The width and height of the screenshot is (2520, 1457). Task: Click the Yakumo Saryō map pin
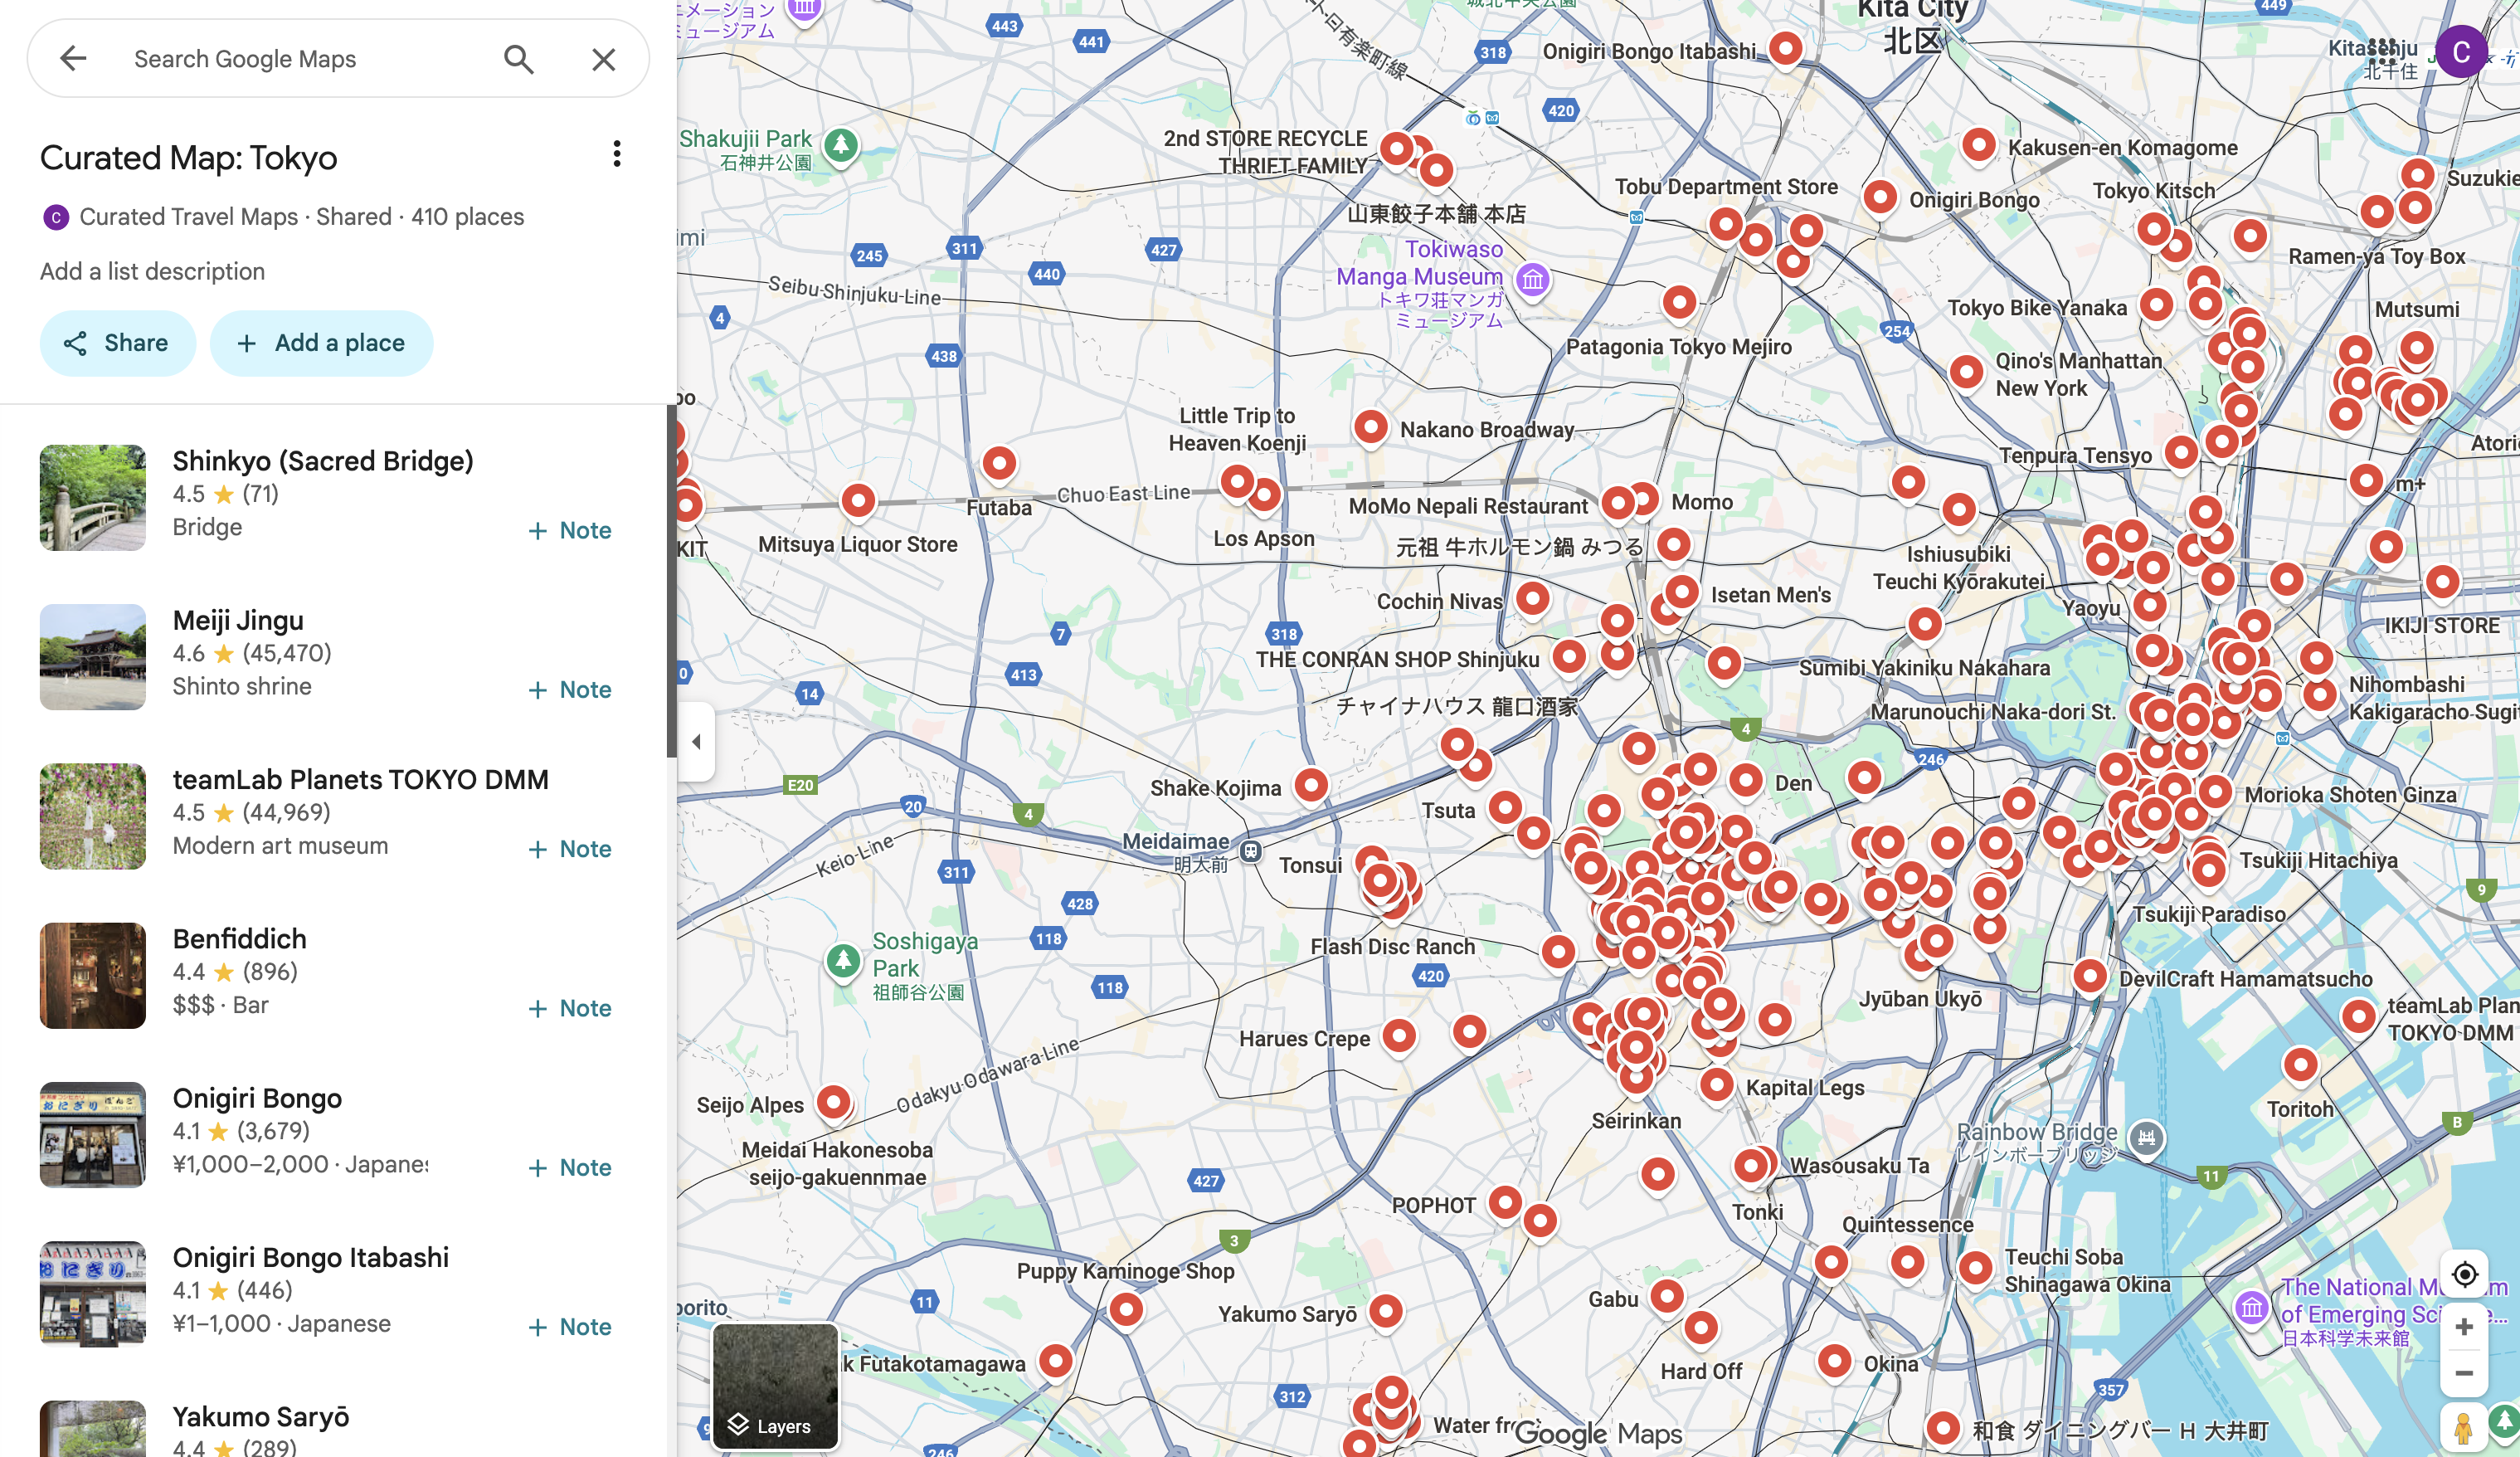pyautogui.click(x=1385, y=1311)
